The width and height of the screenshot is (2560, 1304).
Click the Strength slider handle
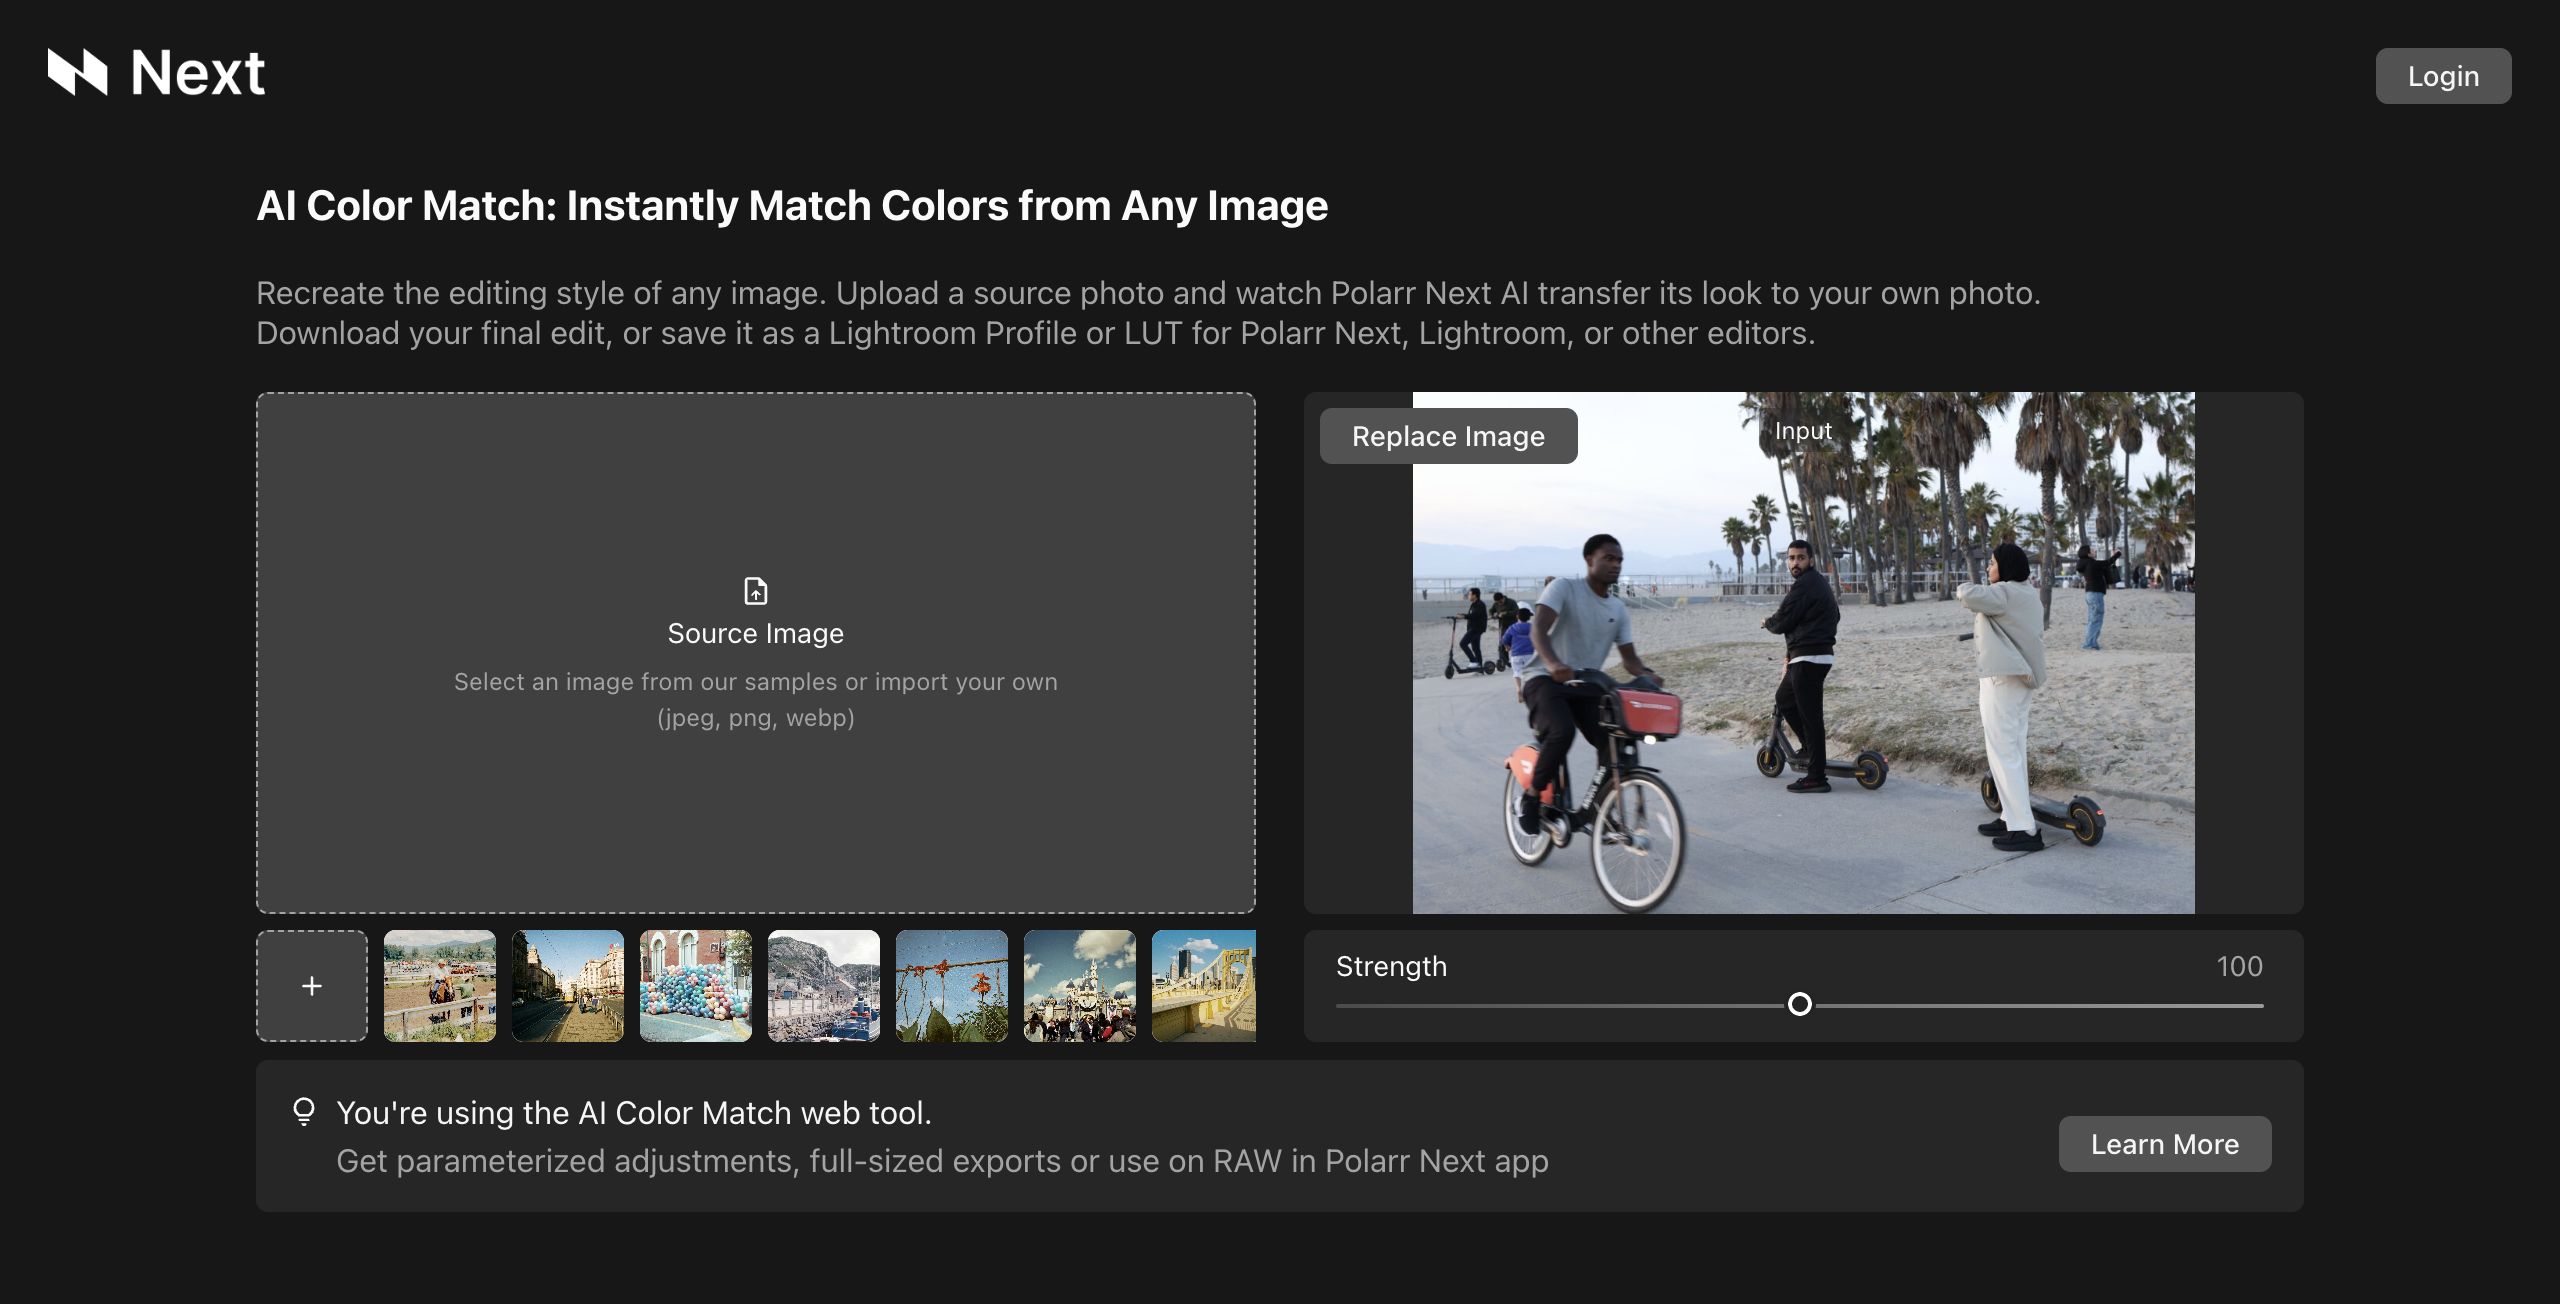point(1799,1004)
